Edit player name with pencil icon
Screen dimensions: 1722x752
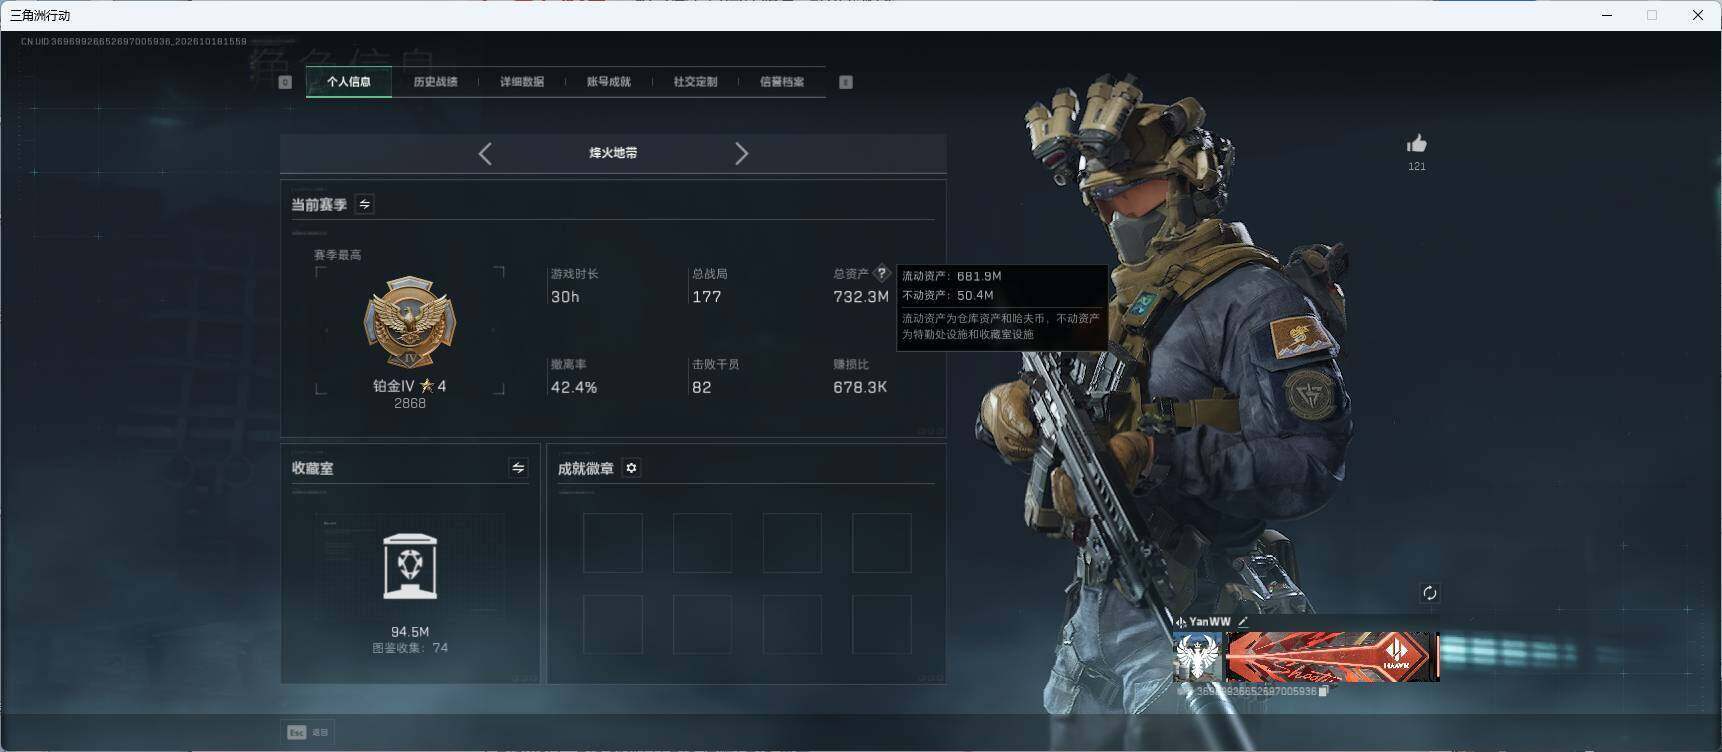[1243, 622]
